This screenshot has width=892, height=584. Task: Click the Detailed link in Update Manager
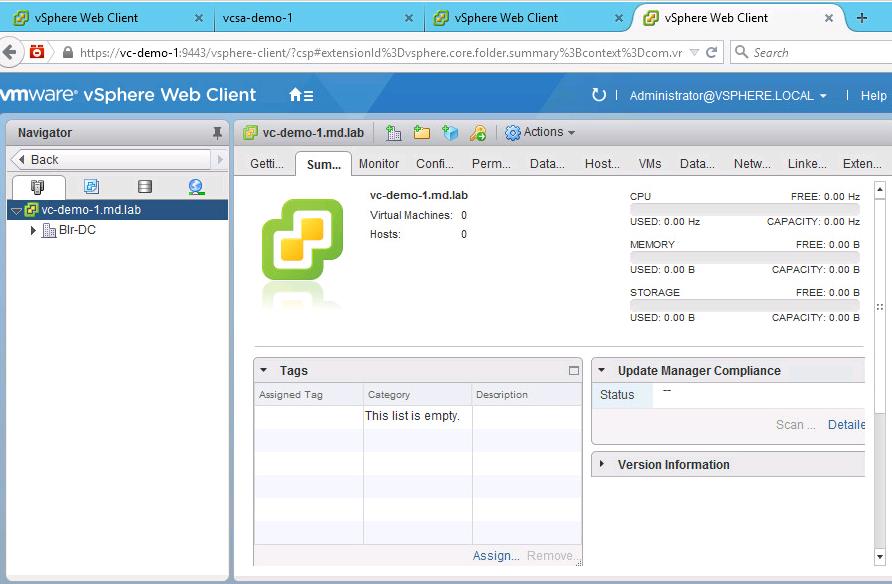(846, 425)
